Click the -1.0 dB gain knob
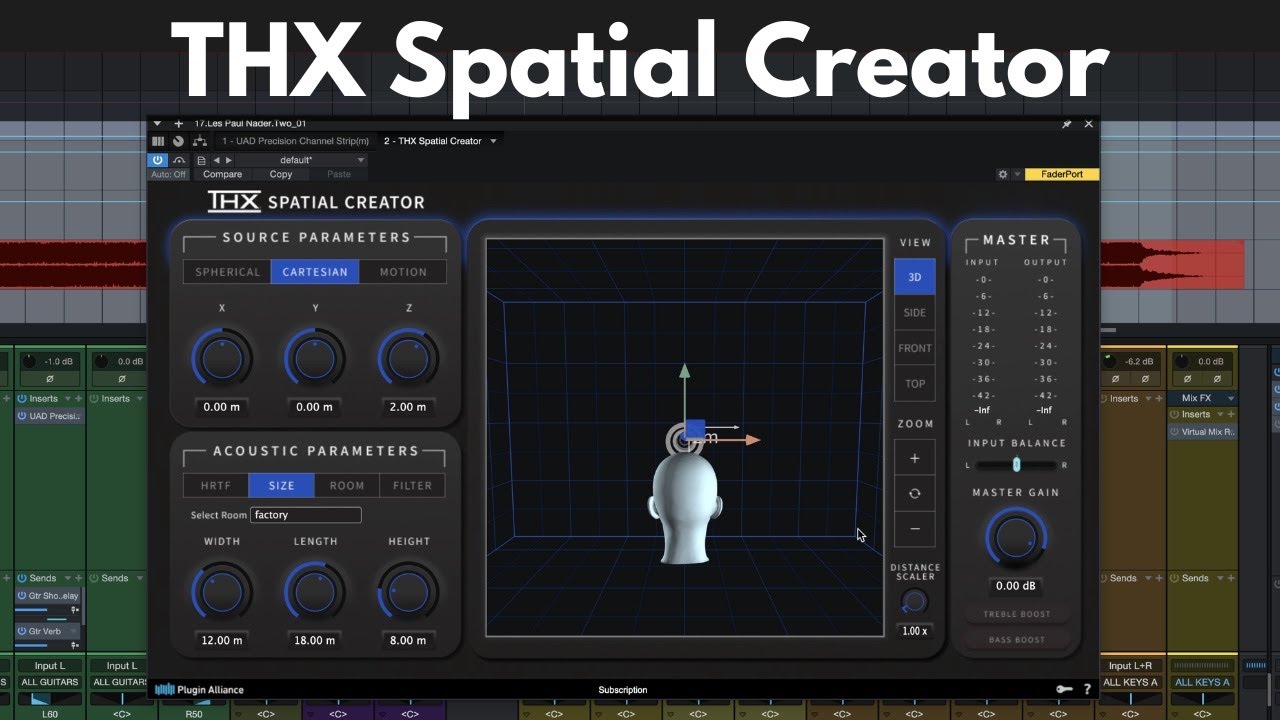Viewport: 1280px width, 720px height. (x=29, y=361)
